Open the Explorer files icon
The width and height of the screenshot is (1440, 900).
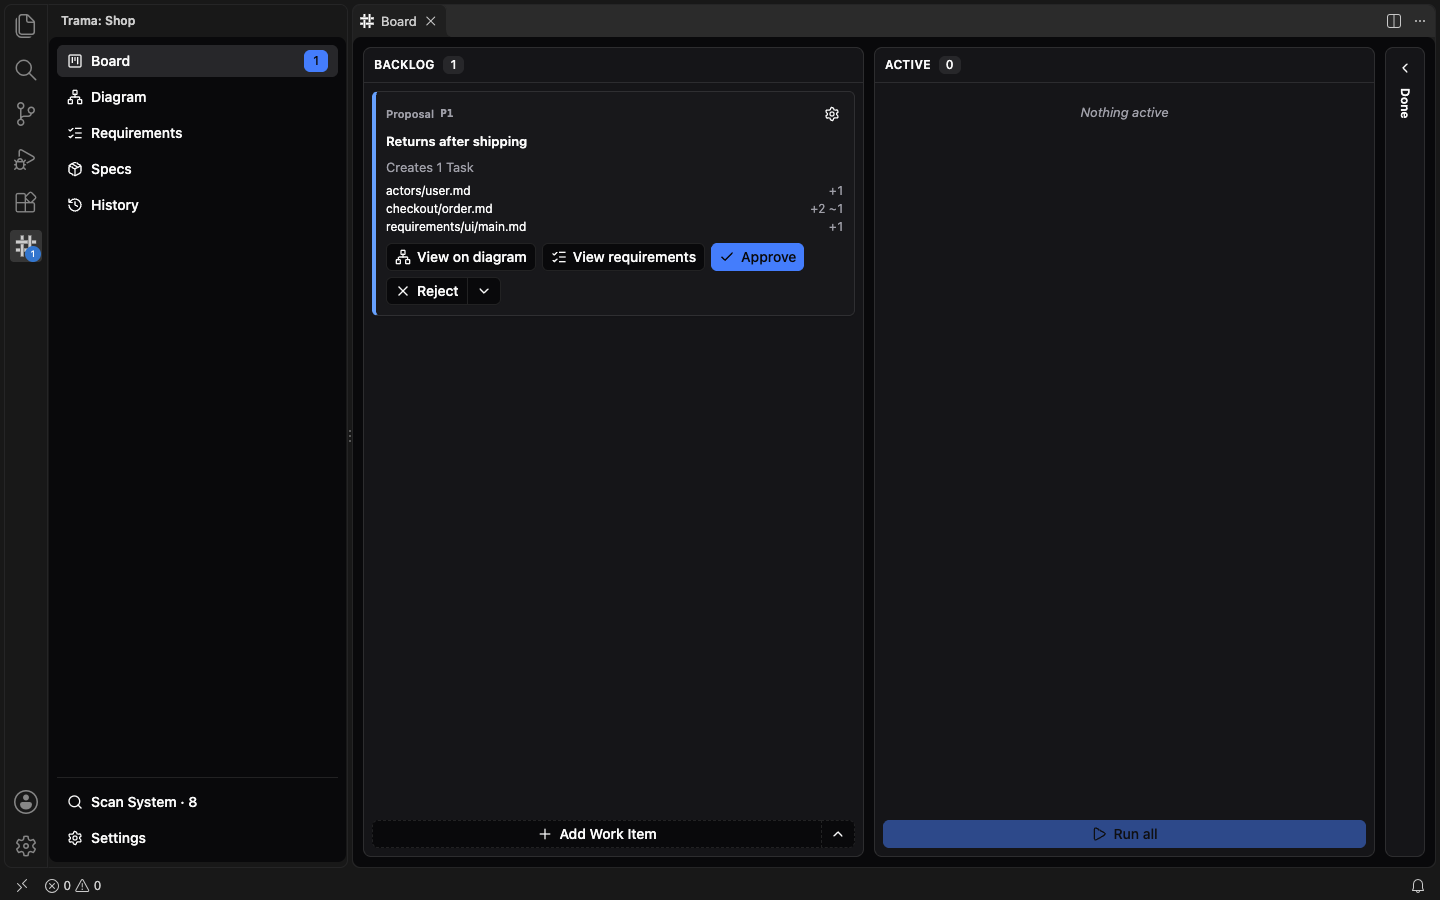26,25
